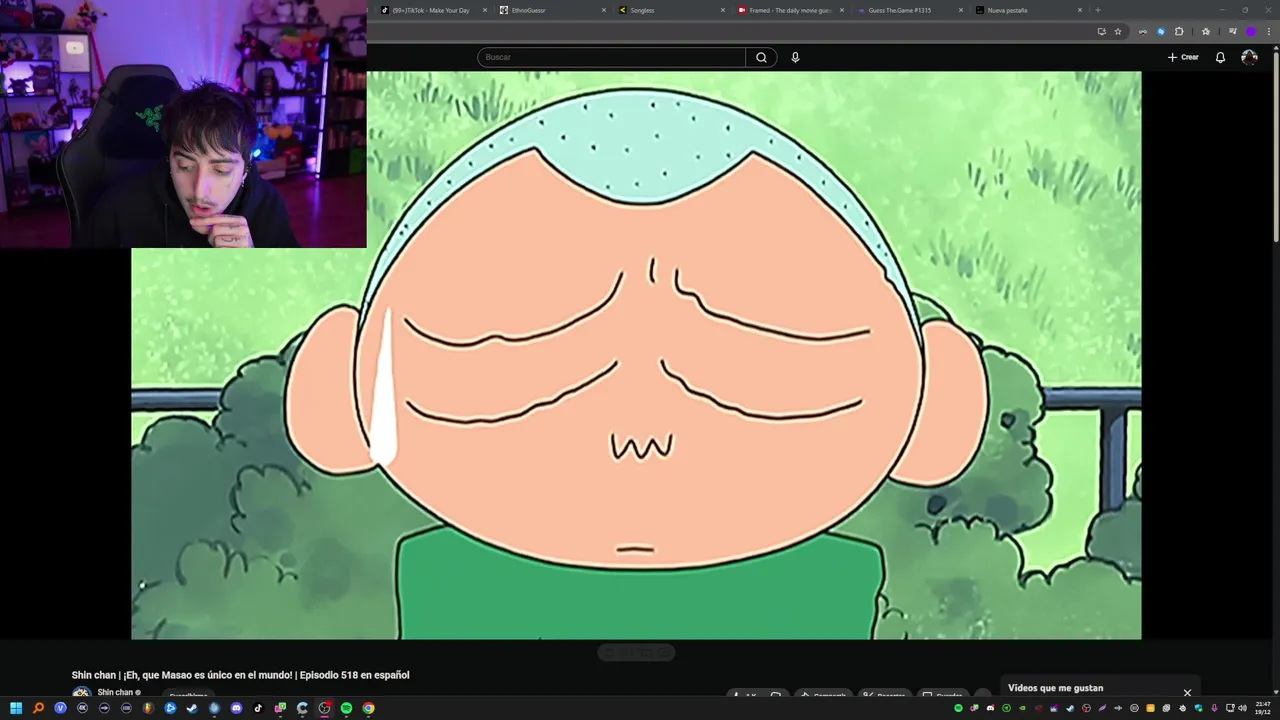Open YouTube notifications bell
Screen dimensions: 1280x720
pos(1220,57)
